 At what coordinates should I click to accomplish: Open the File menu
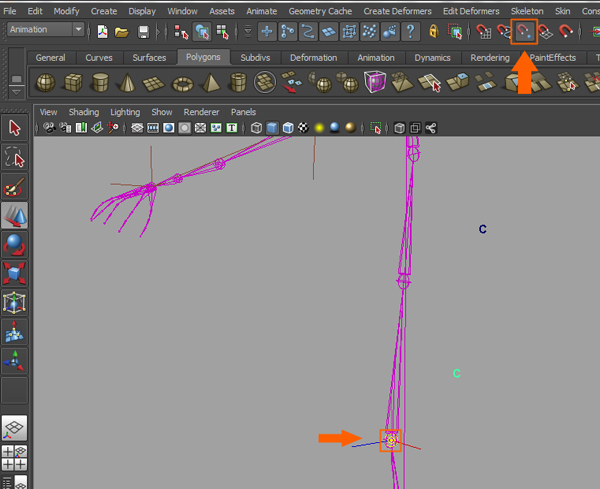click(x=10, y=11)
